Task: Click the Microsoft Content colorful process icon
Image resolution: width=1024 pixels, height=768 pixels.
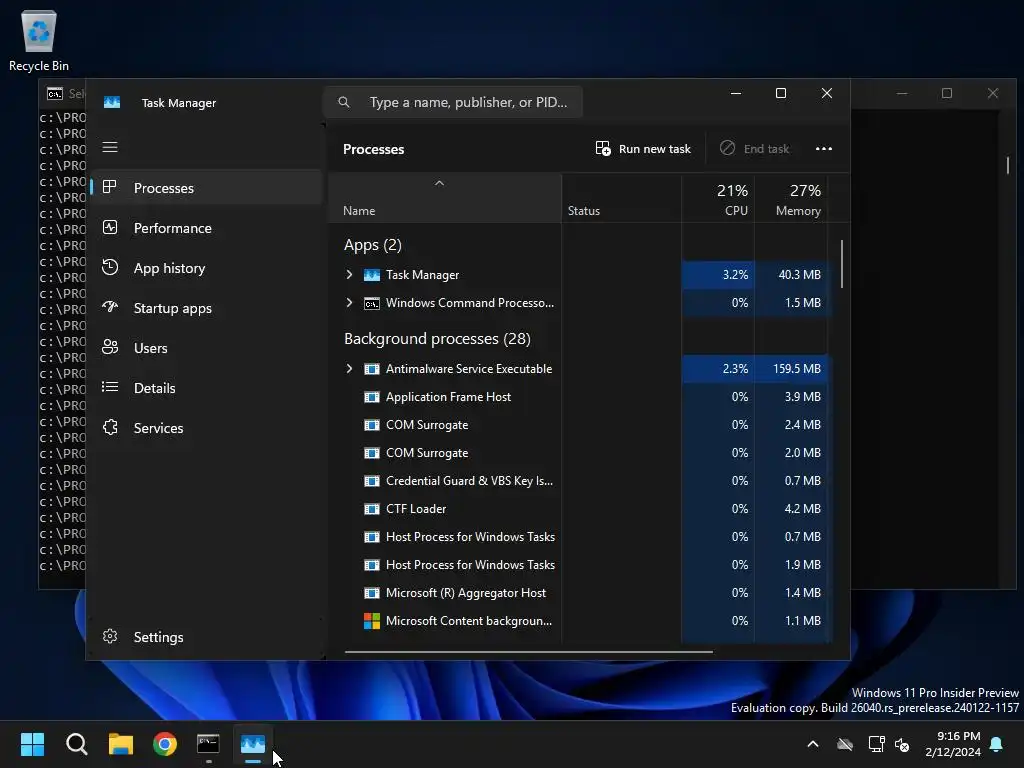Action: [x=372, y=621]
